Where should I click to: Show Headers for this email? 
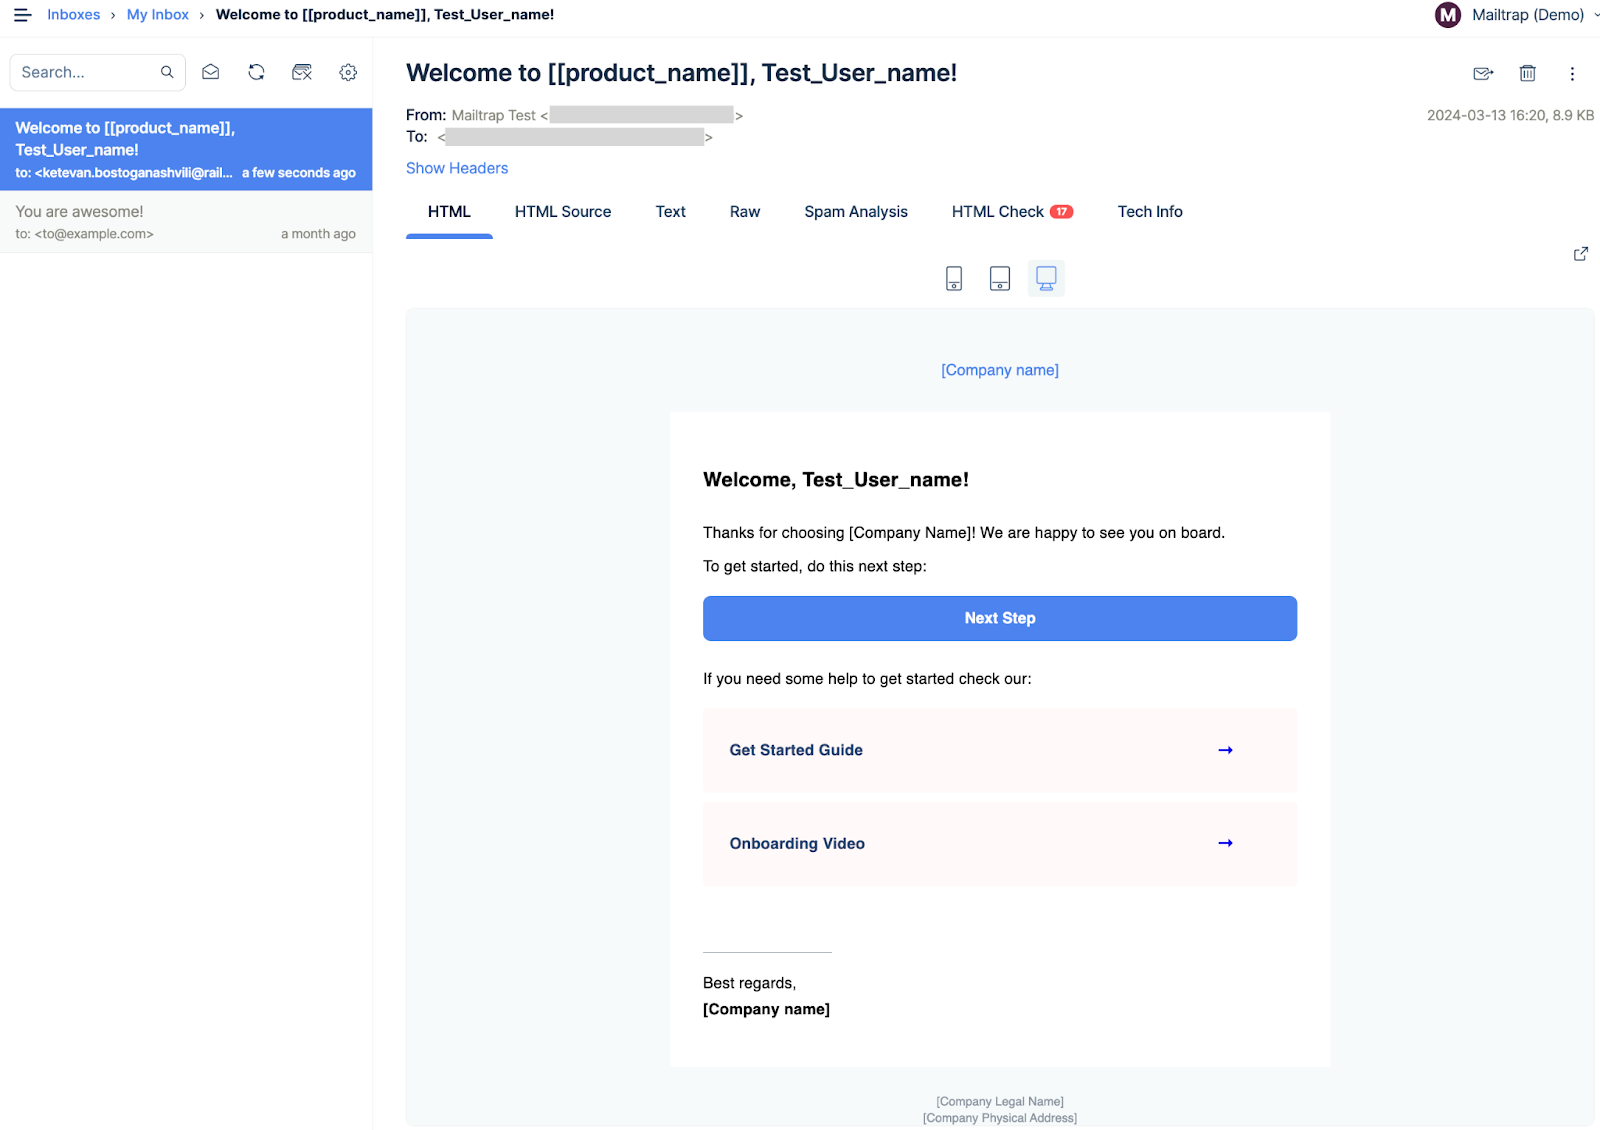(x=457, y=167)
